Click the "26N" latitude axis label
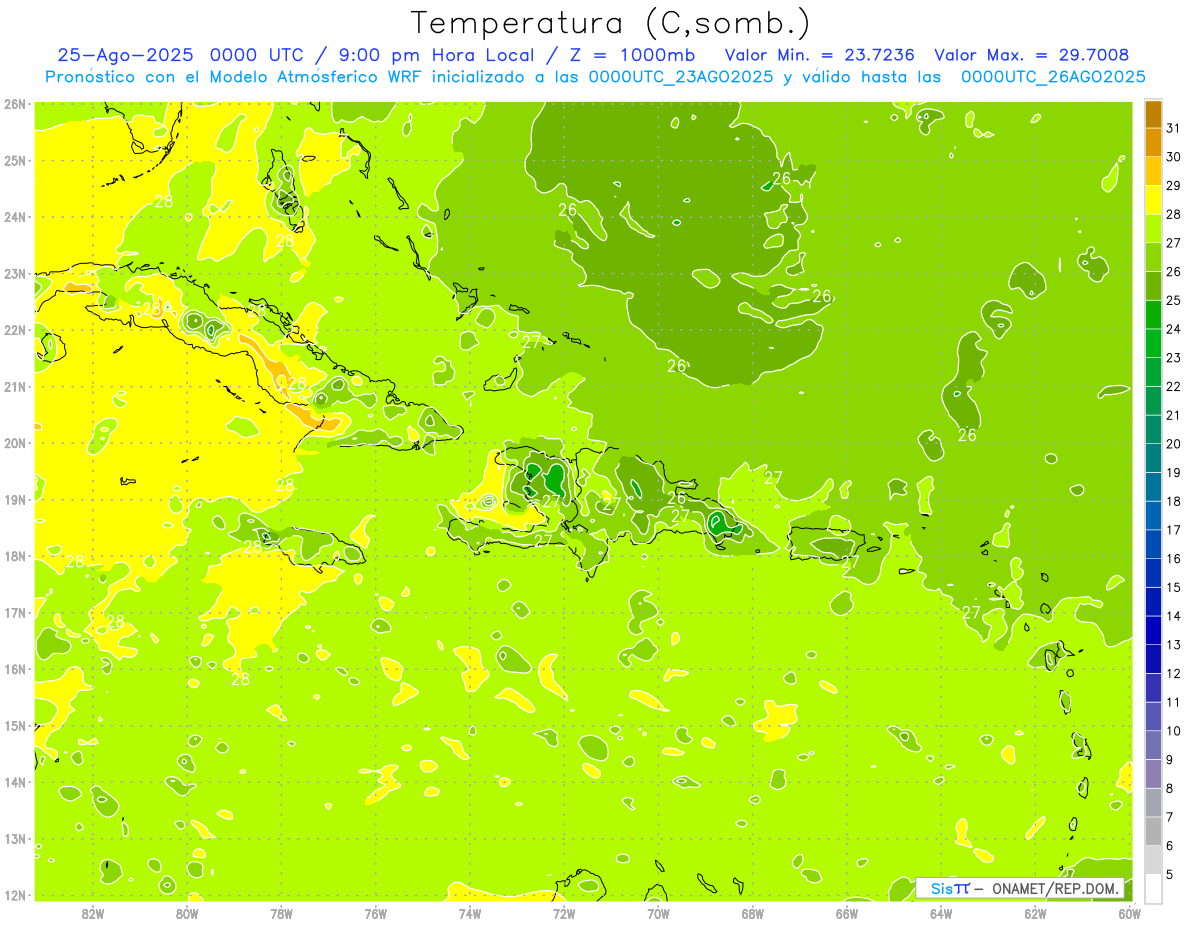Viewport: 1200px width, 927px height. [14, 103]
